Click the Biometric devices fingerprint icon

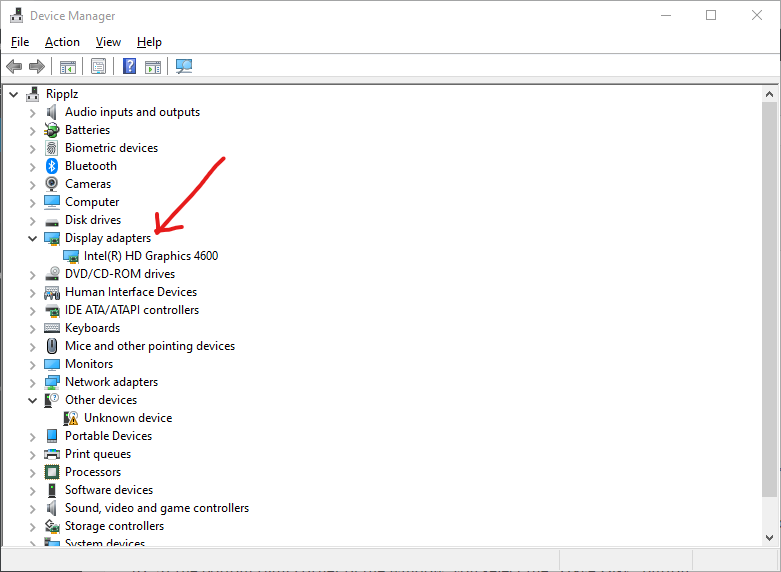point(51,148)
